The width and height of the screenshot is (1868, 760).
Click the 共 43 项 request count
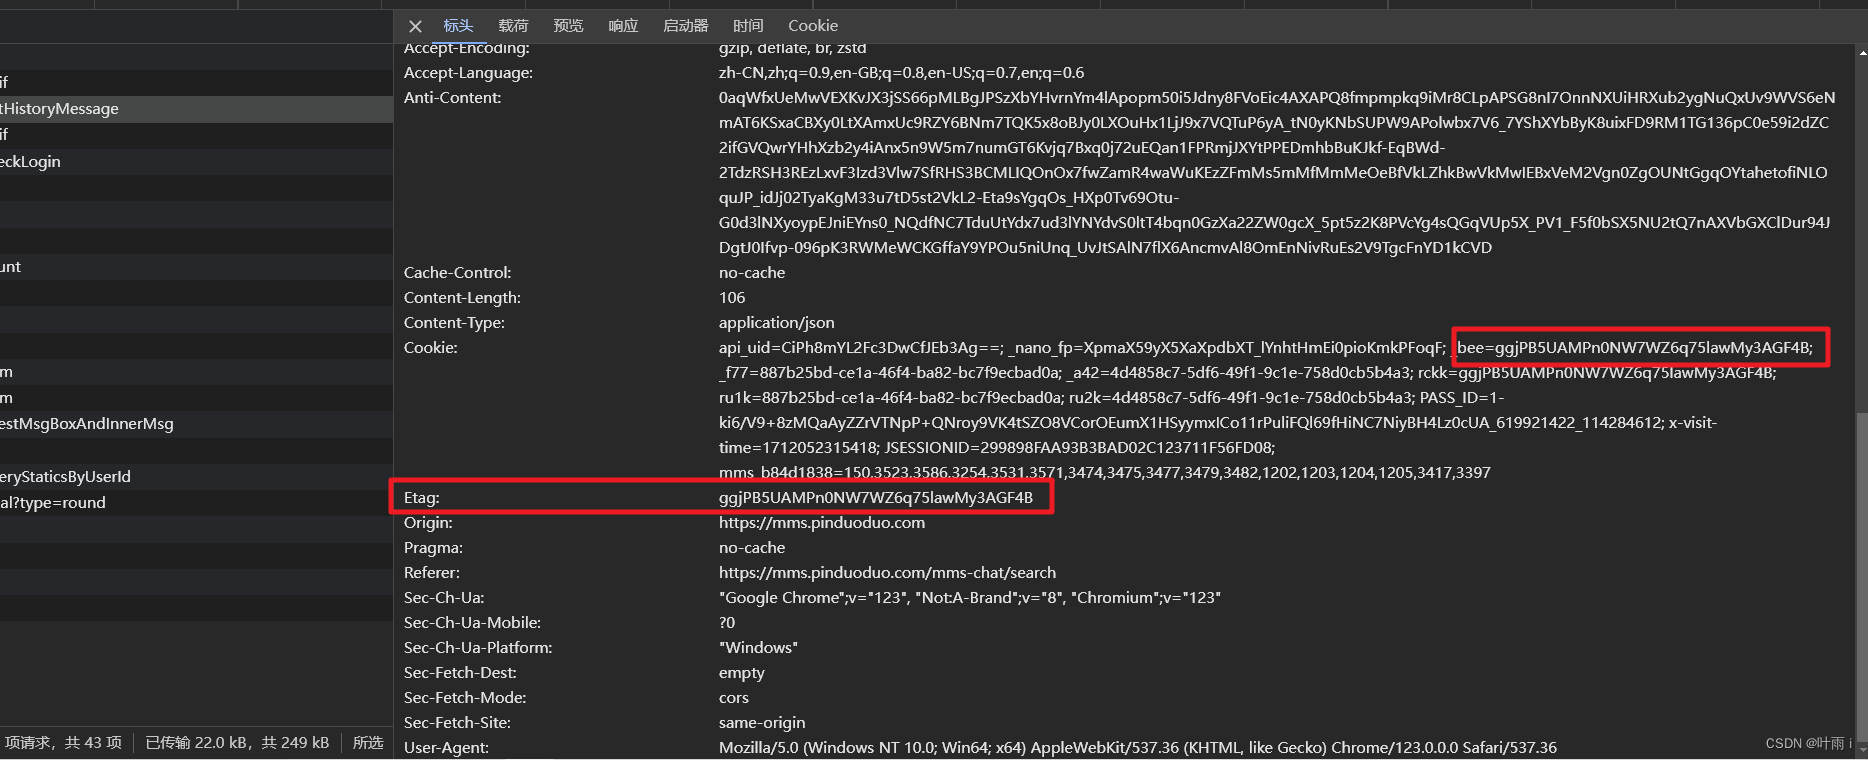(x=93, y=743)
